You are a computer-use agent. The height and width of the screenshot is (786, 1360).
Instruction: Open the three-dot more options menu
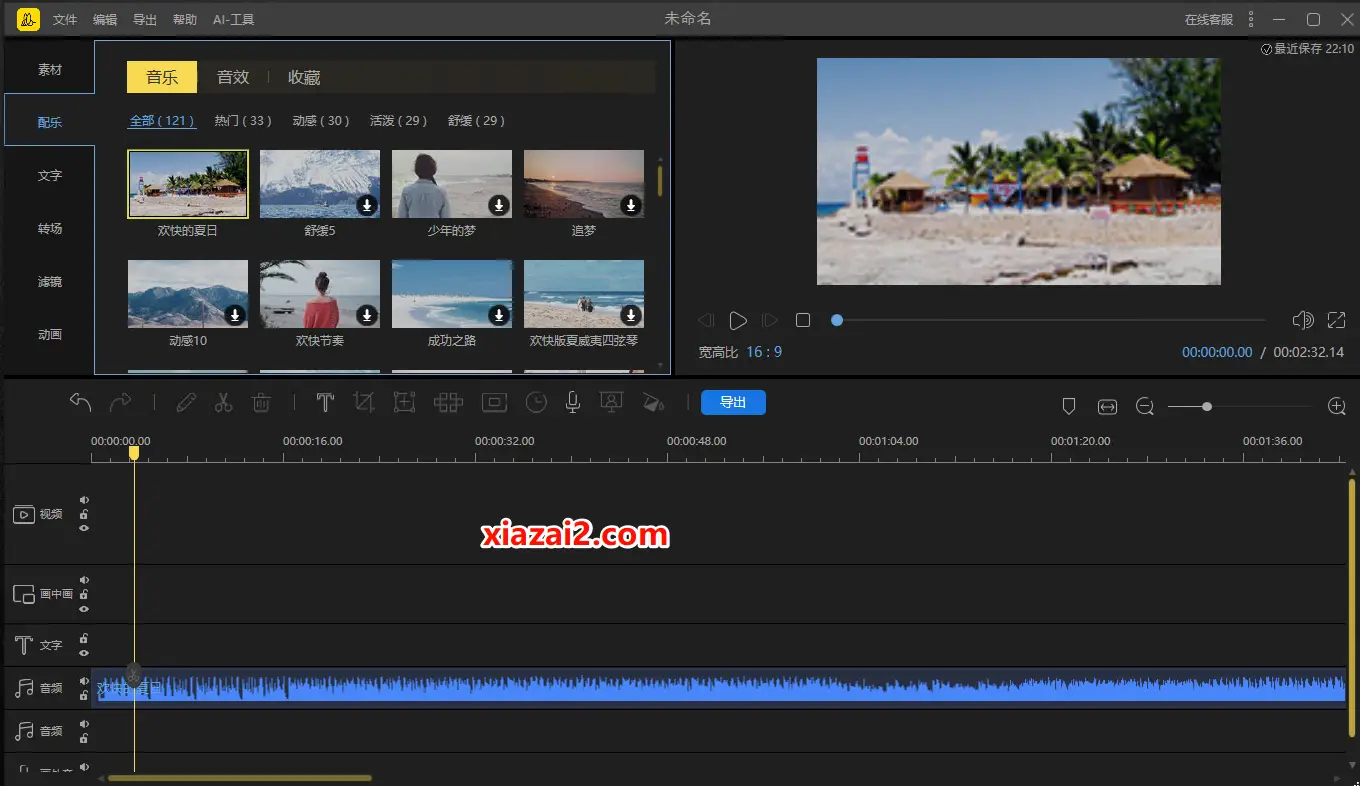[1251, 19]
